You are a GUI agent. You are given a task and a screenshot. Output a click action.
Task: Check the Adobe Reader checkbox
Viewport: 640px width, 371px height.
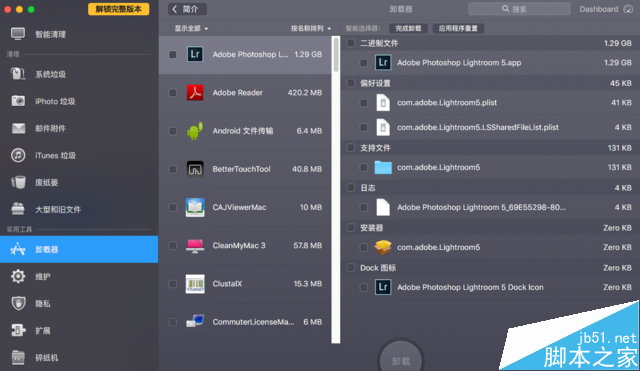173,93
